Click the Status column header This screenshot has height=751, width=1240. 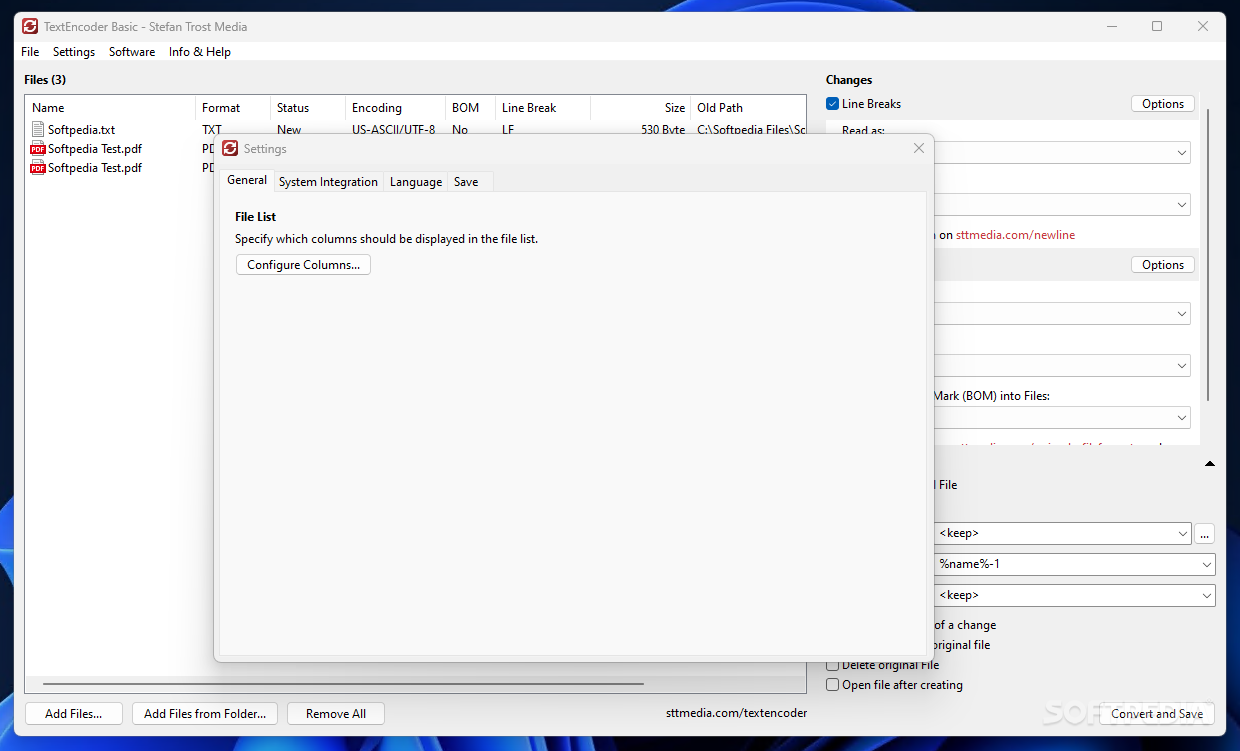pyautogui.click(x=308, y=108)
